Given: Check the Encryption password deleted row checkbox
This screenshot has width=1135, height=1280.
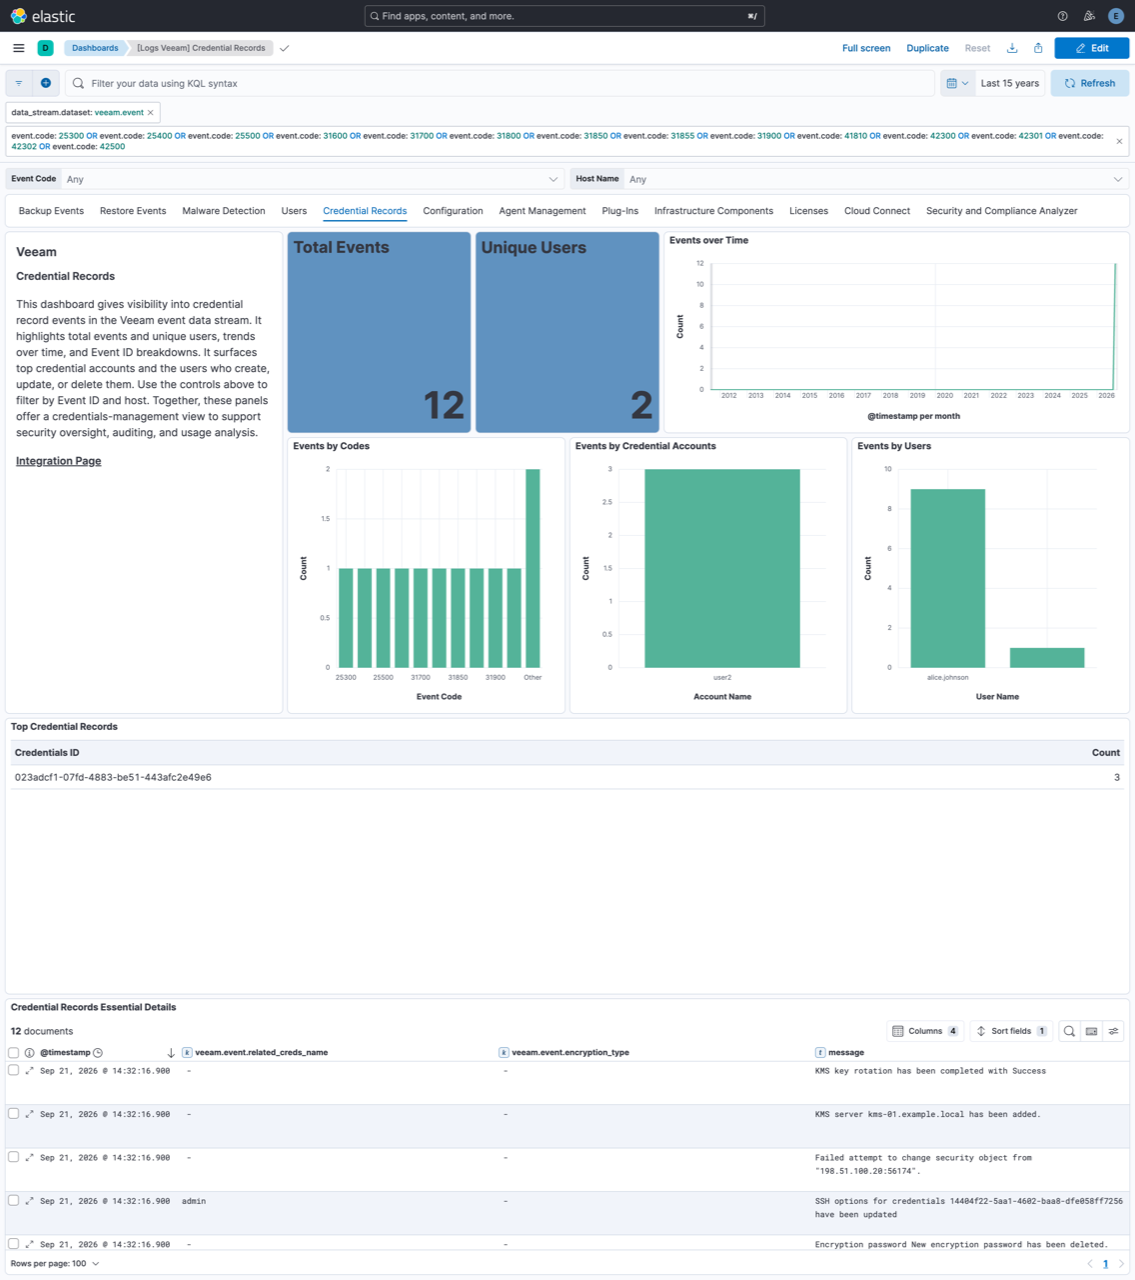Looking at the screenshot, I should click(x=14, y=1244).
